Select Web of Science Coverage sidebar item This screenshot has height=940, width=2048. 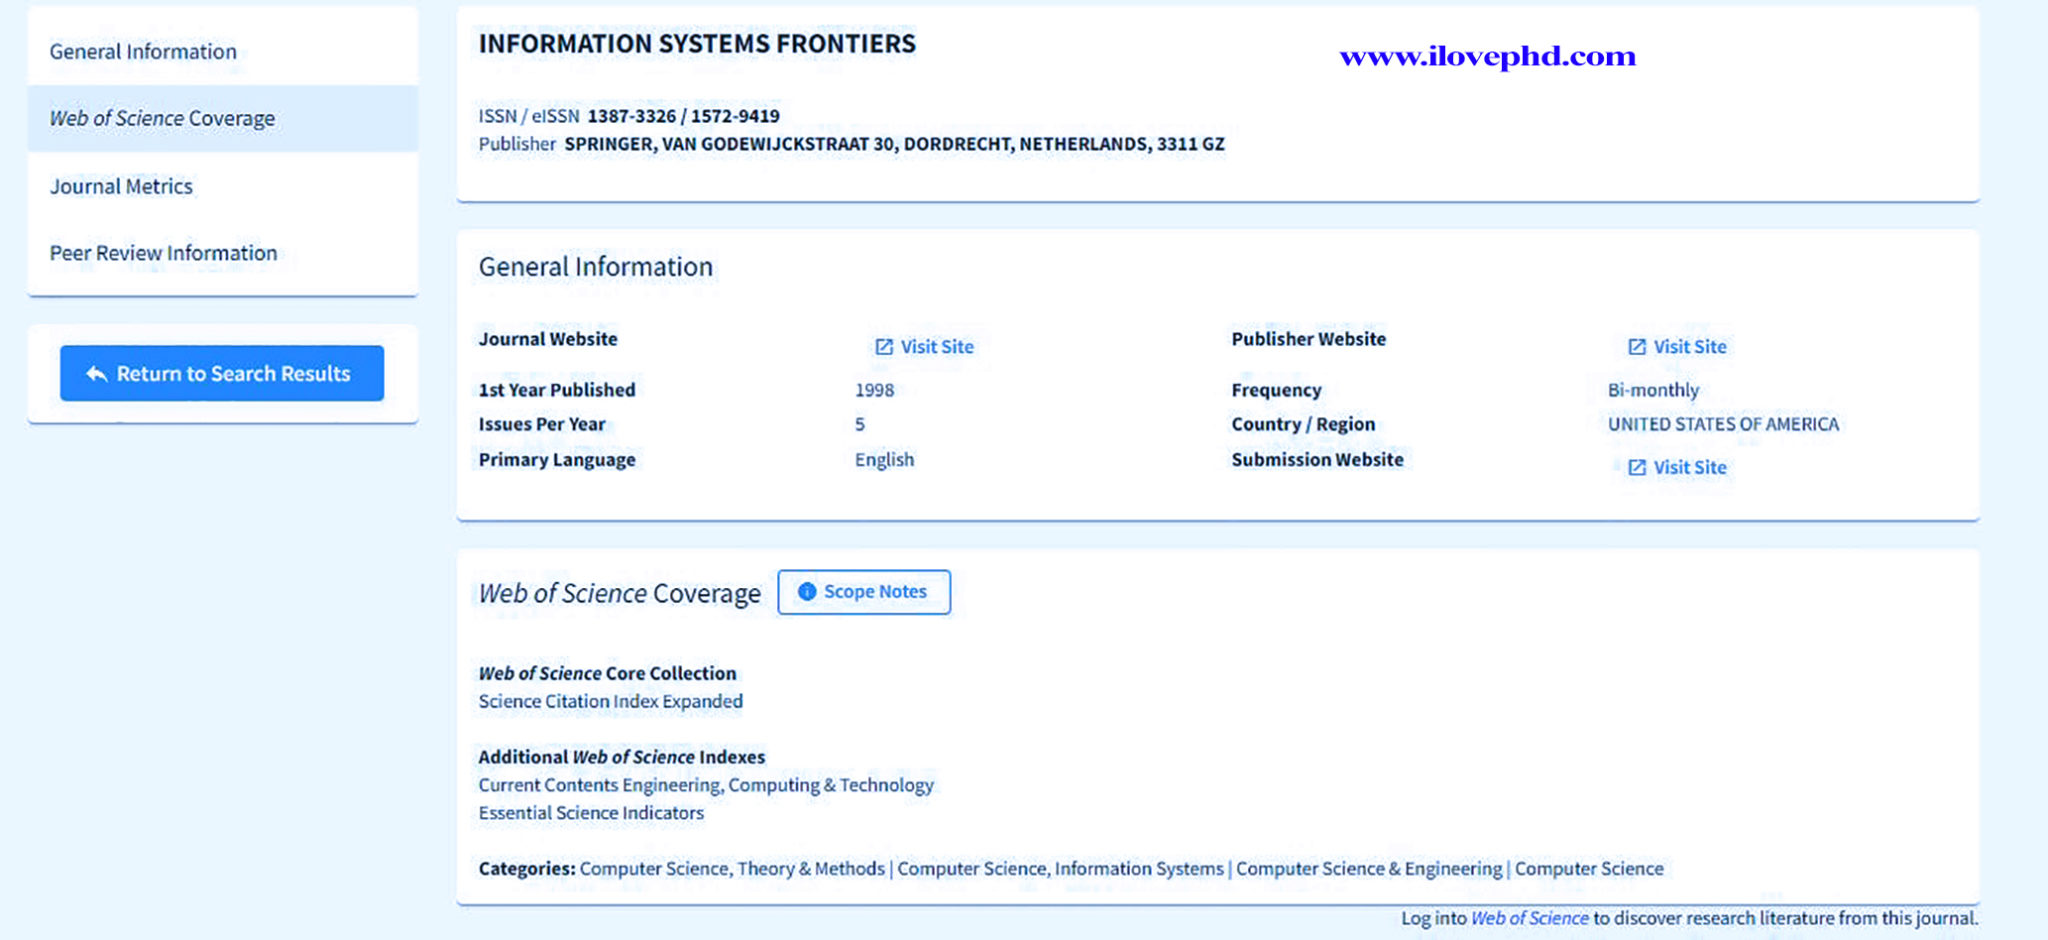click(222, 118)
